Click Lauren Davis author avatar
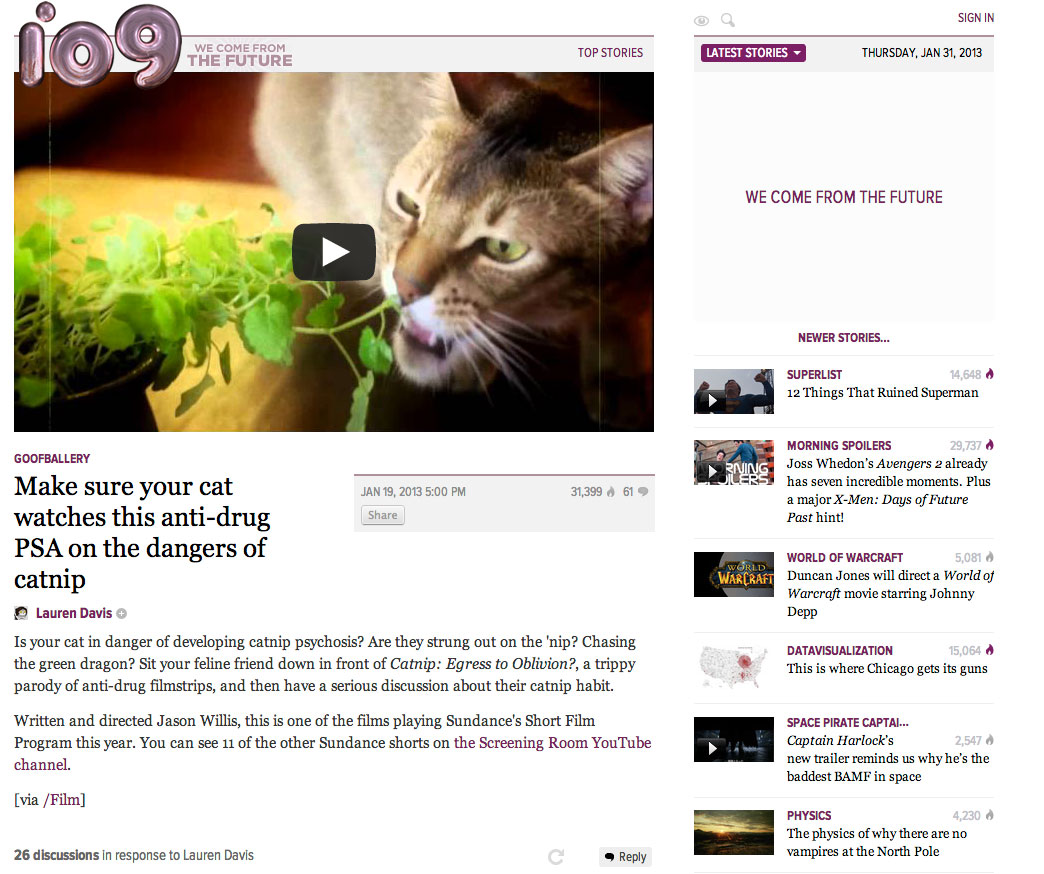Viewport: 1044px width, 874px height. coord(21,613)
